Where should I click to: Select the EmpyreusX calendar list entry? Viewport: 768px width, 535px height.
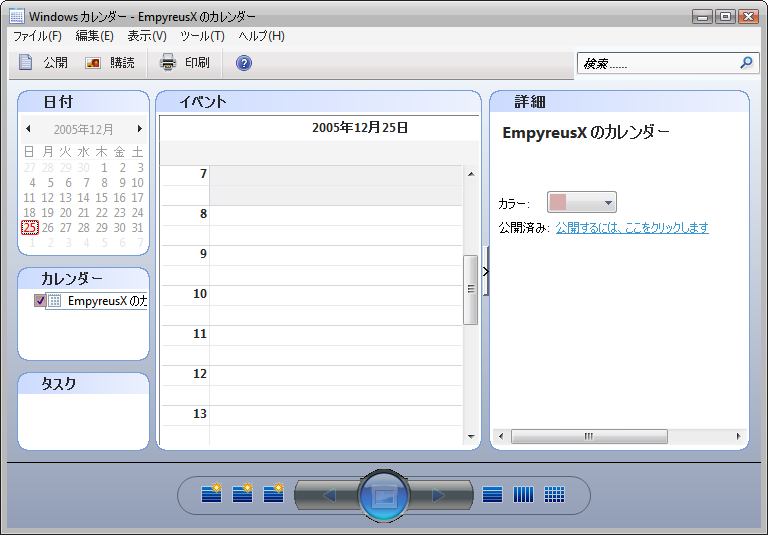click(97, 301)
